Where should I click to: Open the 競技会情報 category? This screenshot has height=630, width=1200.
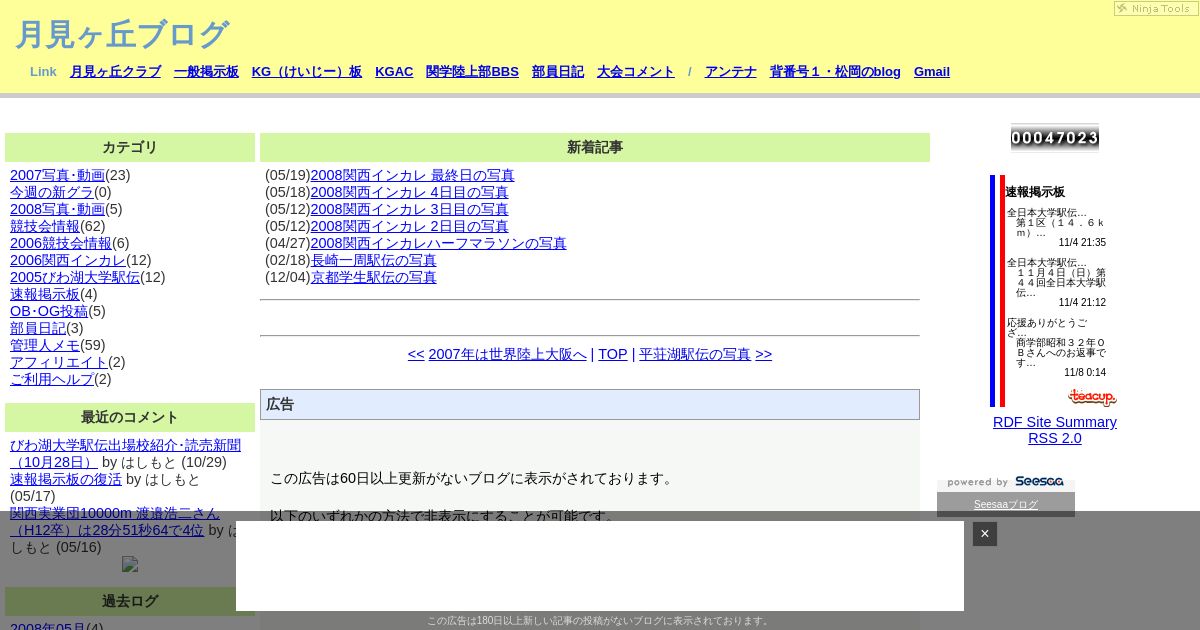[45, 226]
